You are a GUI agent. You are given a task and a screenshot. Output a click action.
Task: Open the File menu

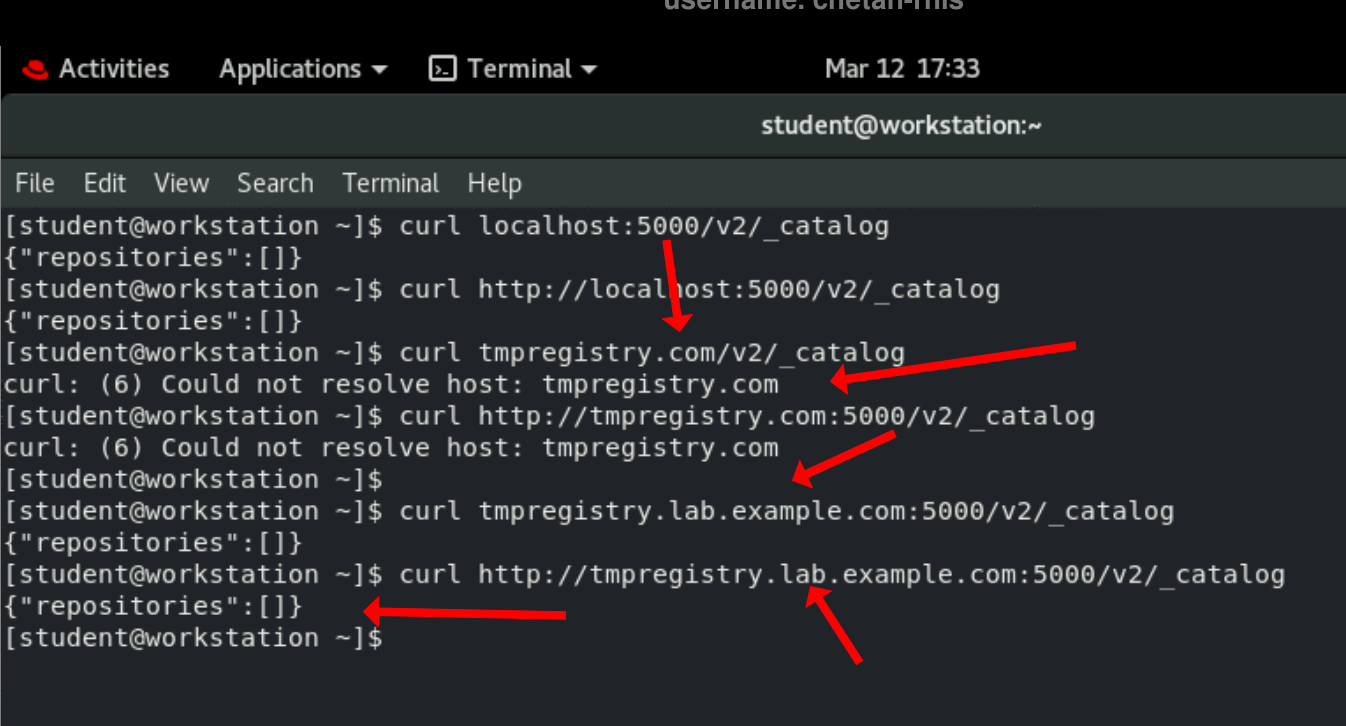tap(34, 183)
